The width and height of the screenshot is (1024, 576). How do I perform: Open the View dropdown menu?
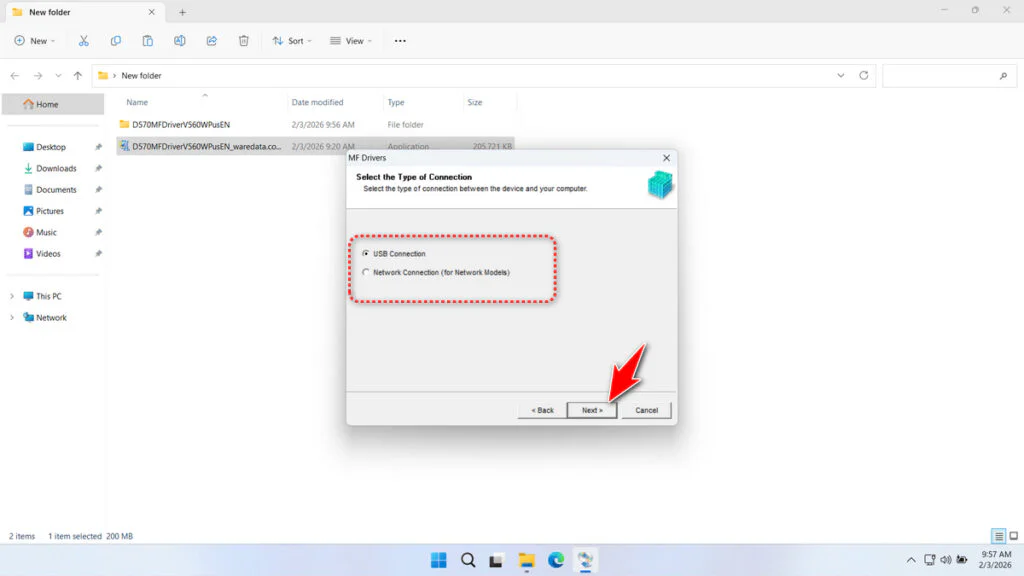[x=352, y=40]
